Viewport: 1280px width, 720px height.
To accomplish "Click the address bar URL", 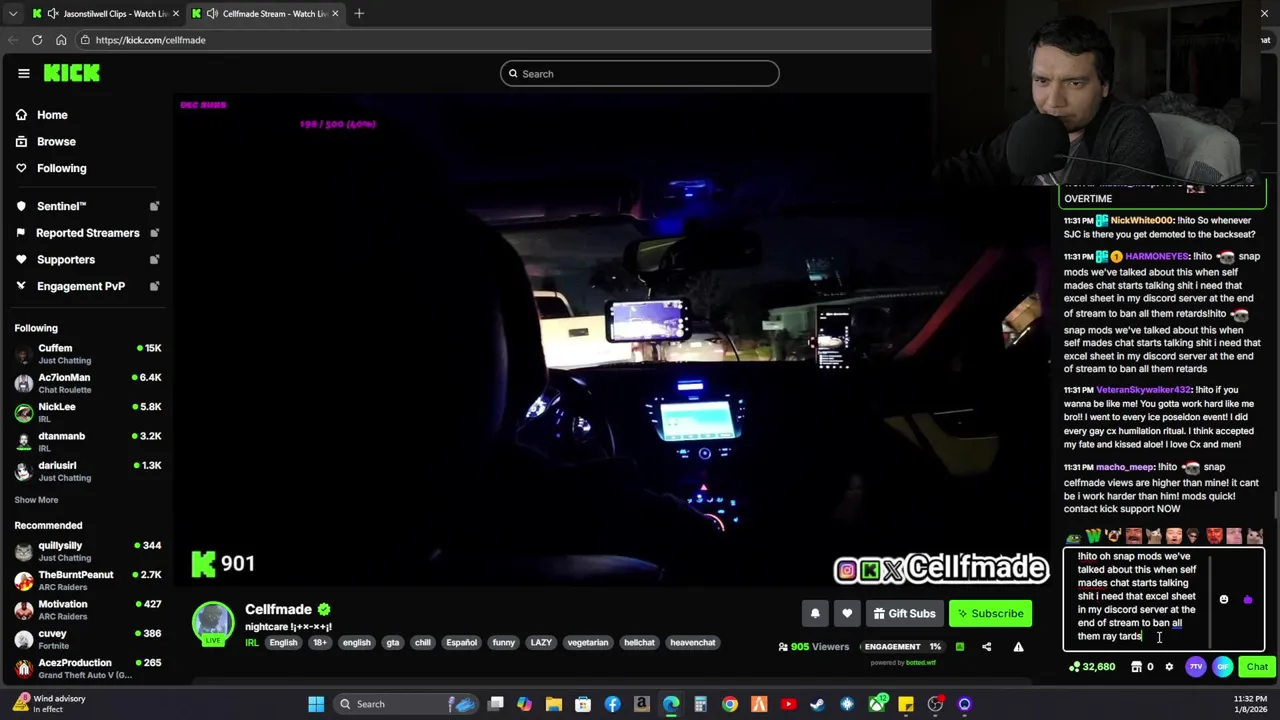I will point(150,40).
